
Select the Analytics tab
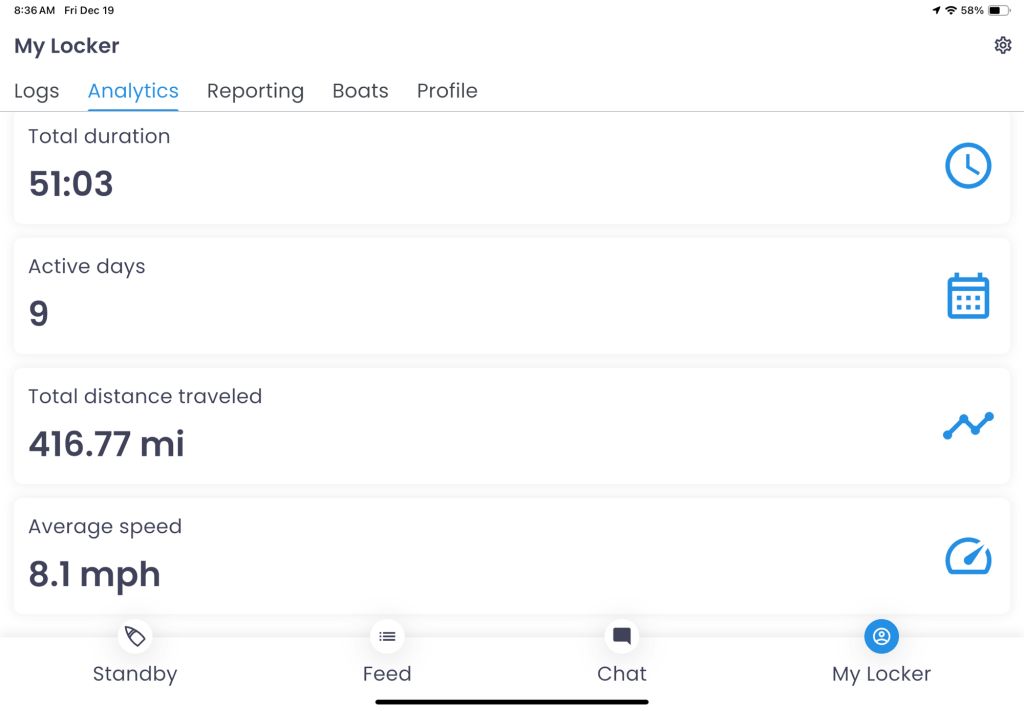click(133, 91)
